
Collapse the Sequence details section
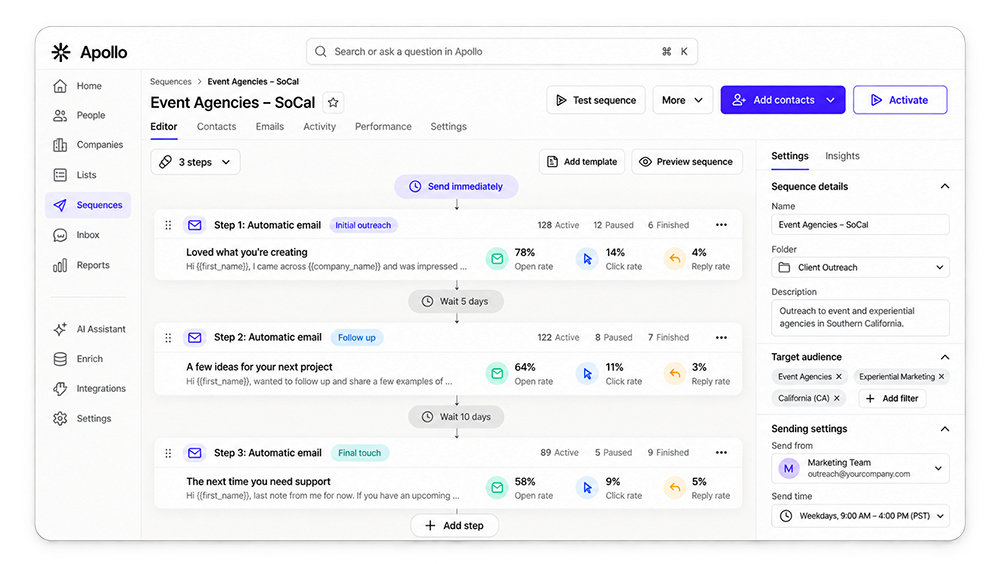(945, 186)
